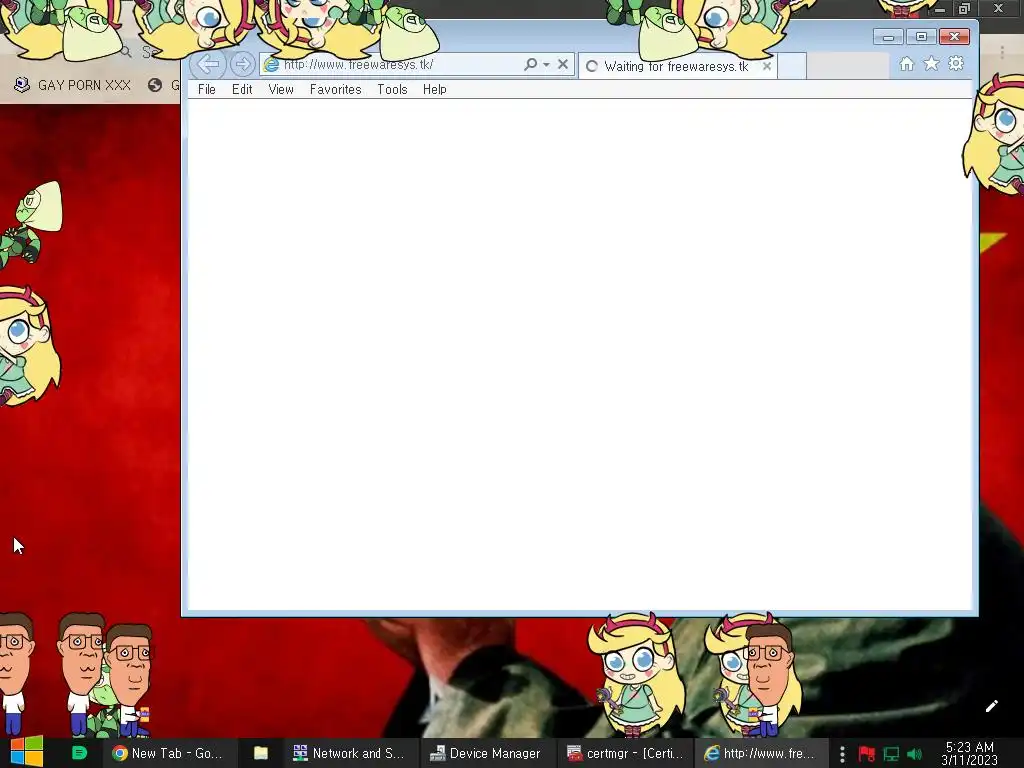Click the network monitor tray icon

pyautogui.click(x=891, y=754)
